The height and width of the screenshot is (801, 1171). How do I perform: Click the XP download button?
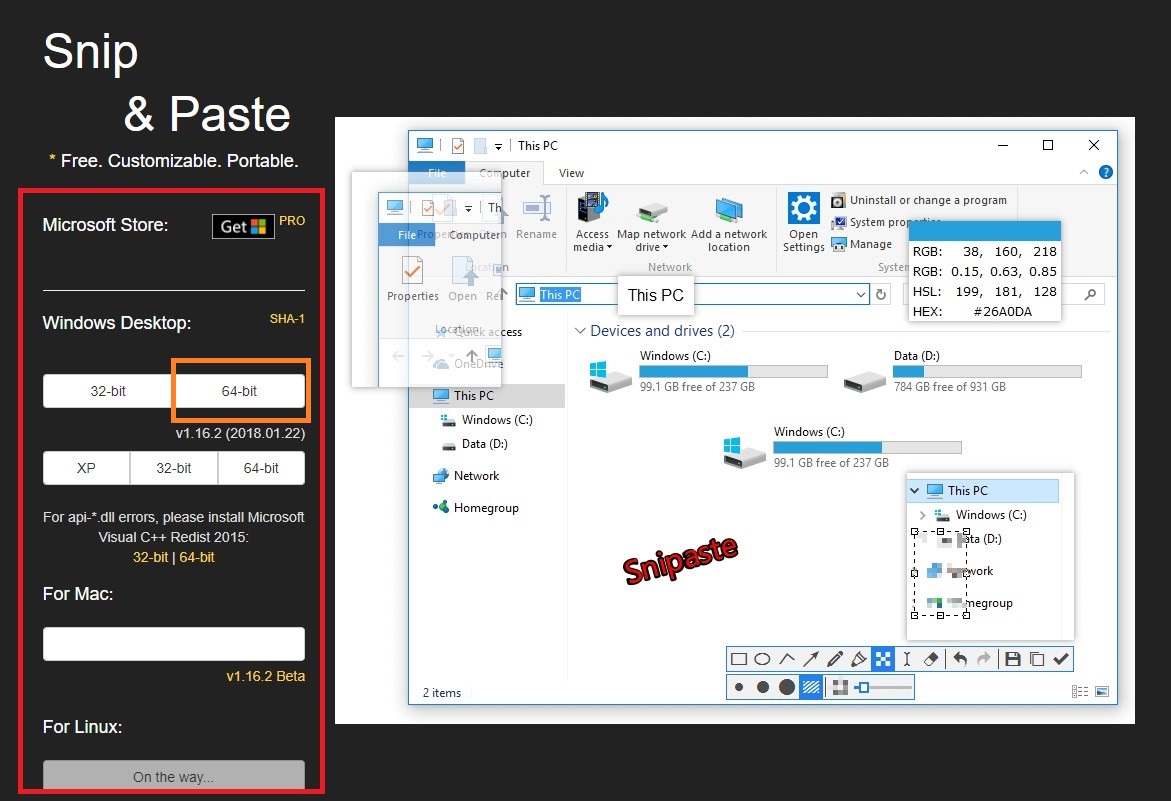click(x=86, y=468)
